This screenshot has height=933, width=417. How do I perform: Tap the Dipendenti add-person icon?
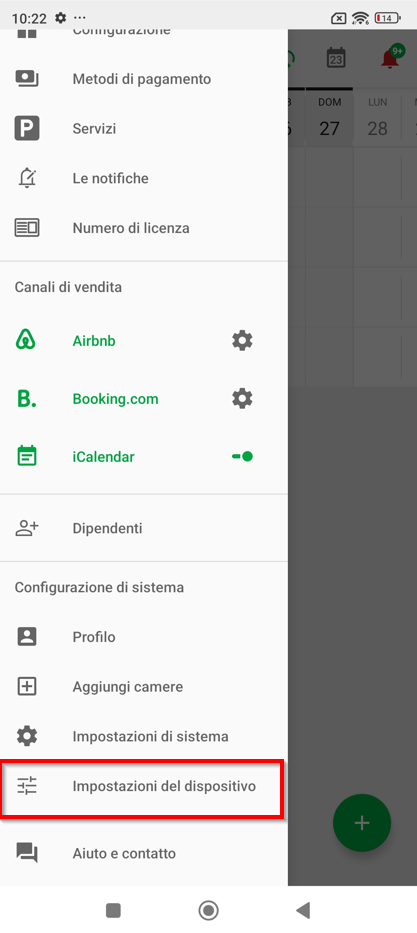click(x=27, y=528)
